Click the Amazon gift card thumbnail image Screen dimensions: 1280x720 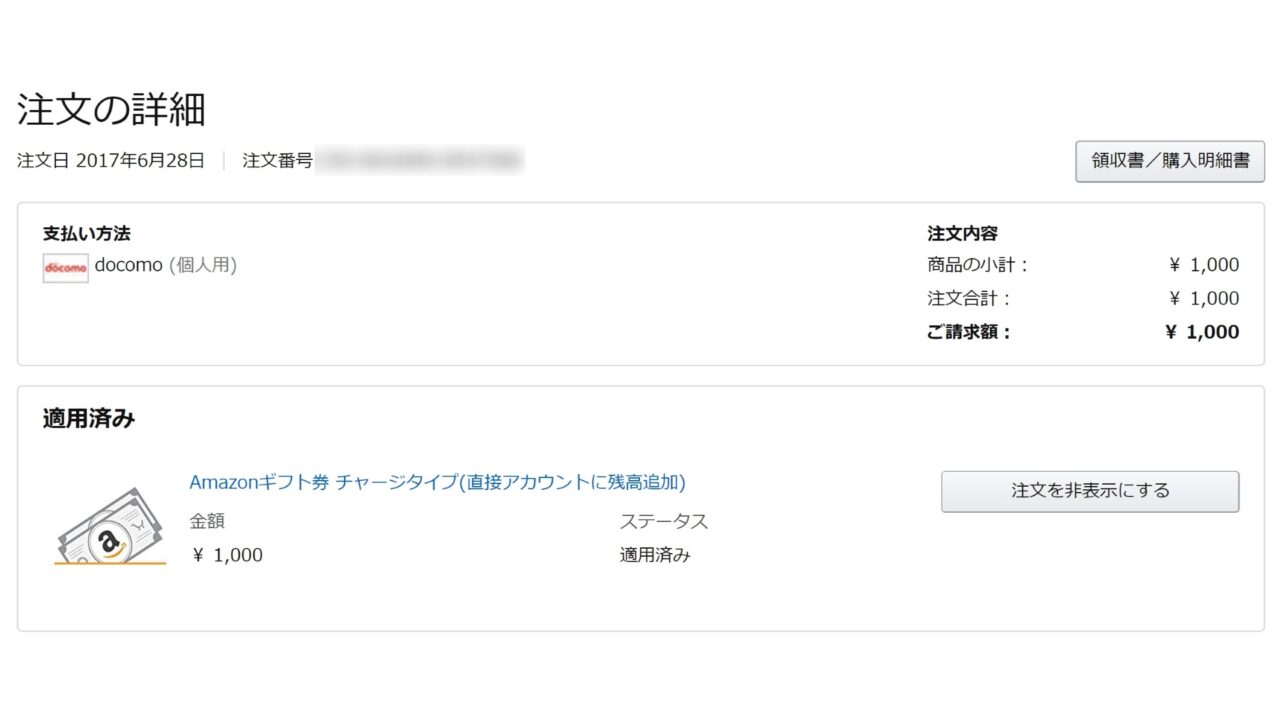coord(109,526)
